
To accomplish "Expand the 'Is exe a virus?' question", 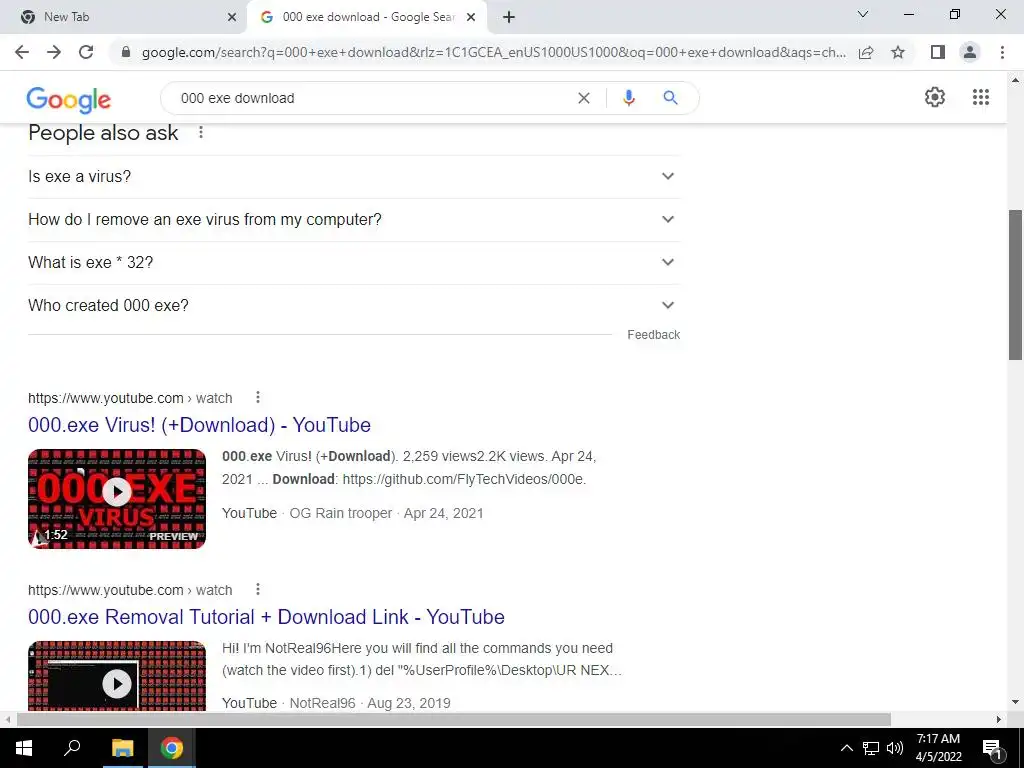I will (x=354, y=176).
